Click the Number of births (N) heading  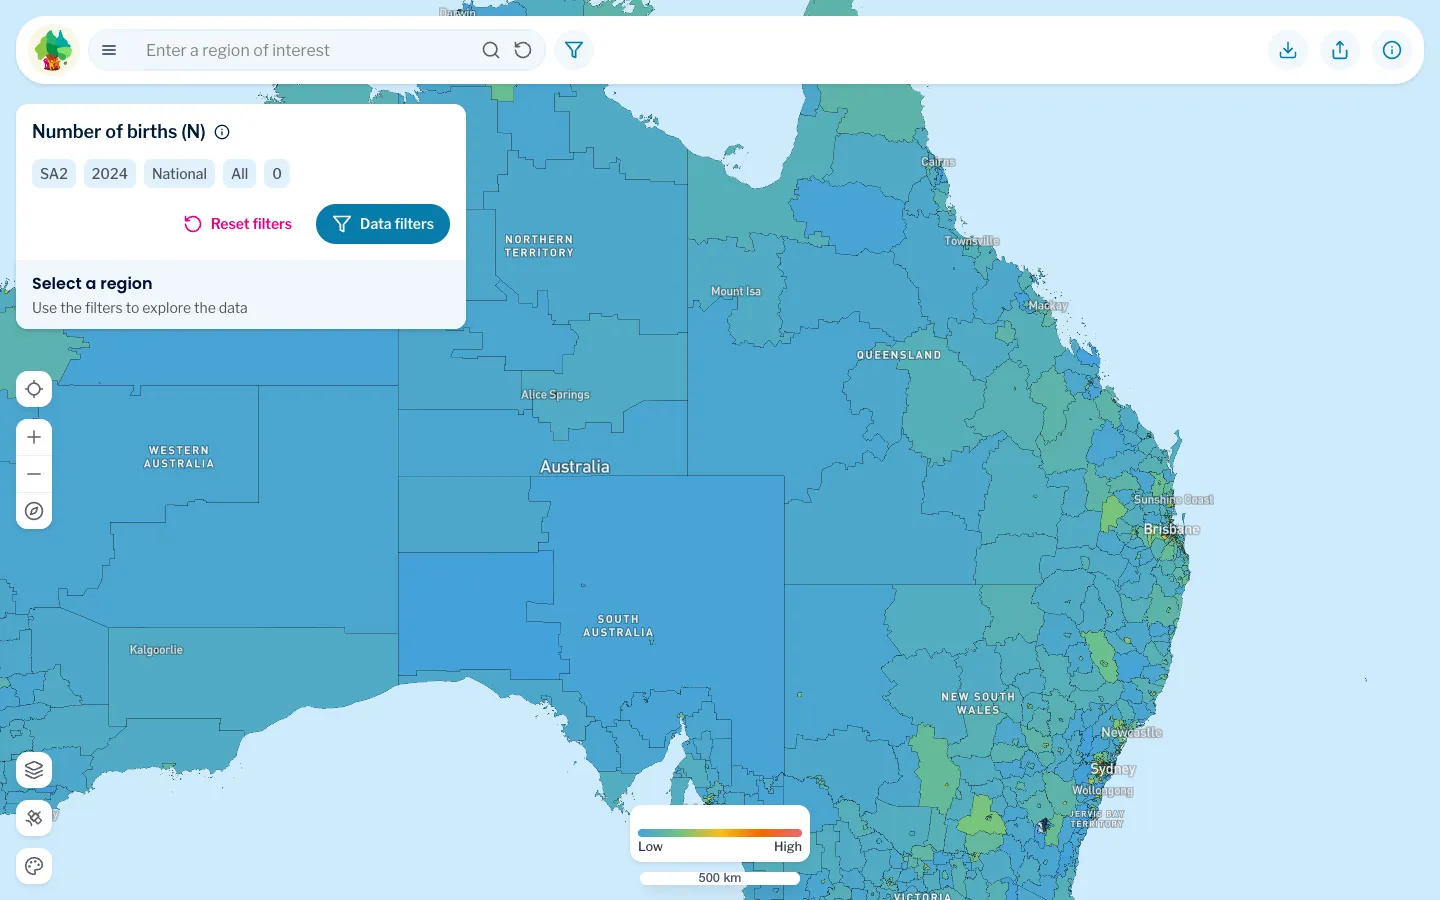(x=119, y=132)
